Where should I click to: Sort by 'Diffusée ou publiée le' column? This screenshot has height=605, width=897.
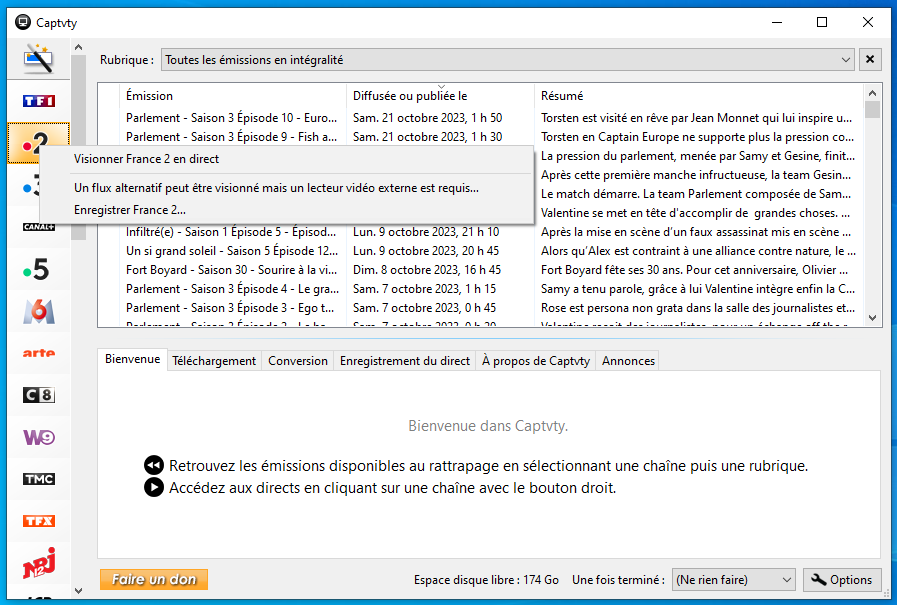(440, 96)
